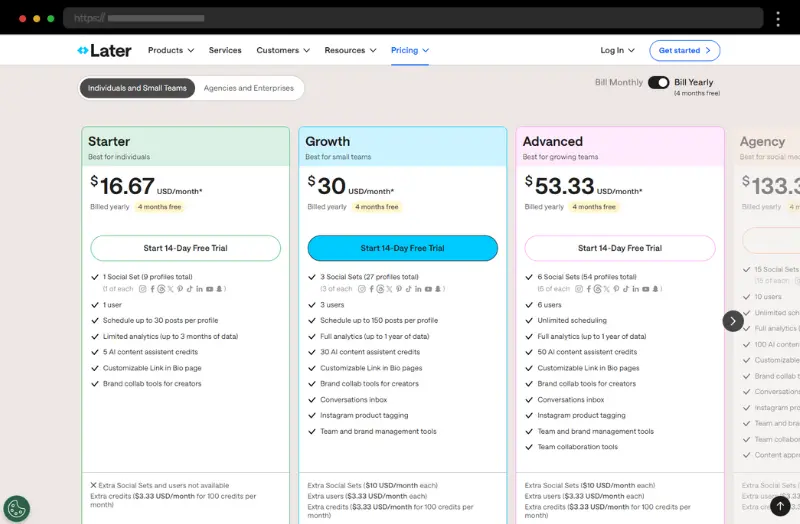Click the Bill Monthly label

(619, 82)
